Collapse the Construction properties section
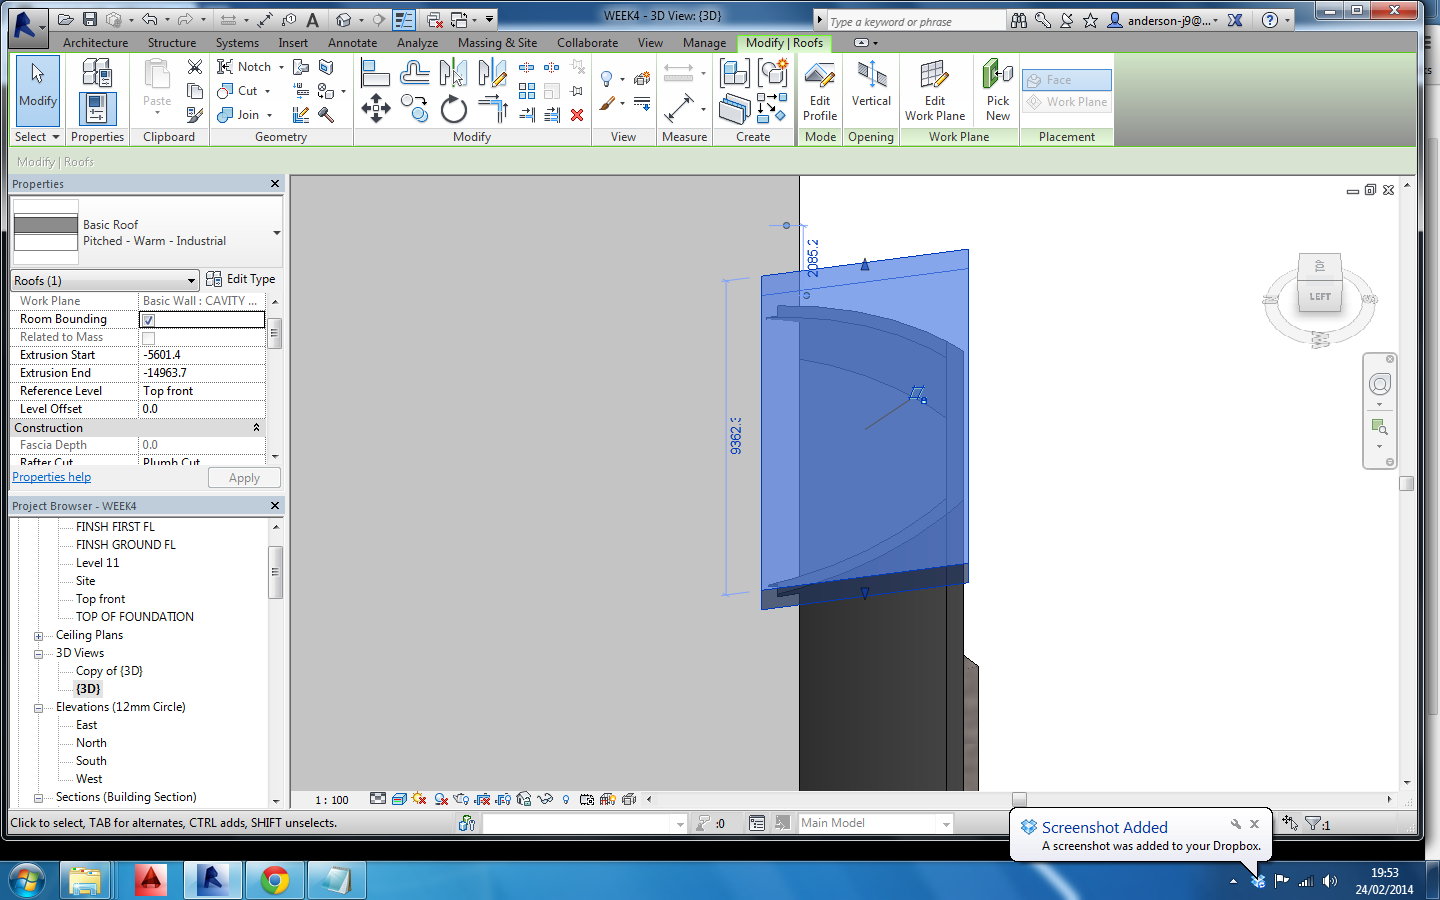Screen dimensions: 1440x900 (256, 428)
